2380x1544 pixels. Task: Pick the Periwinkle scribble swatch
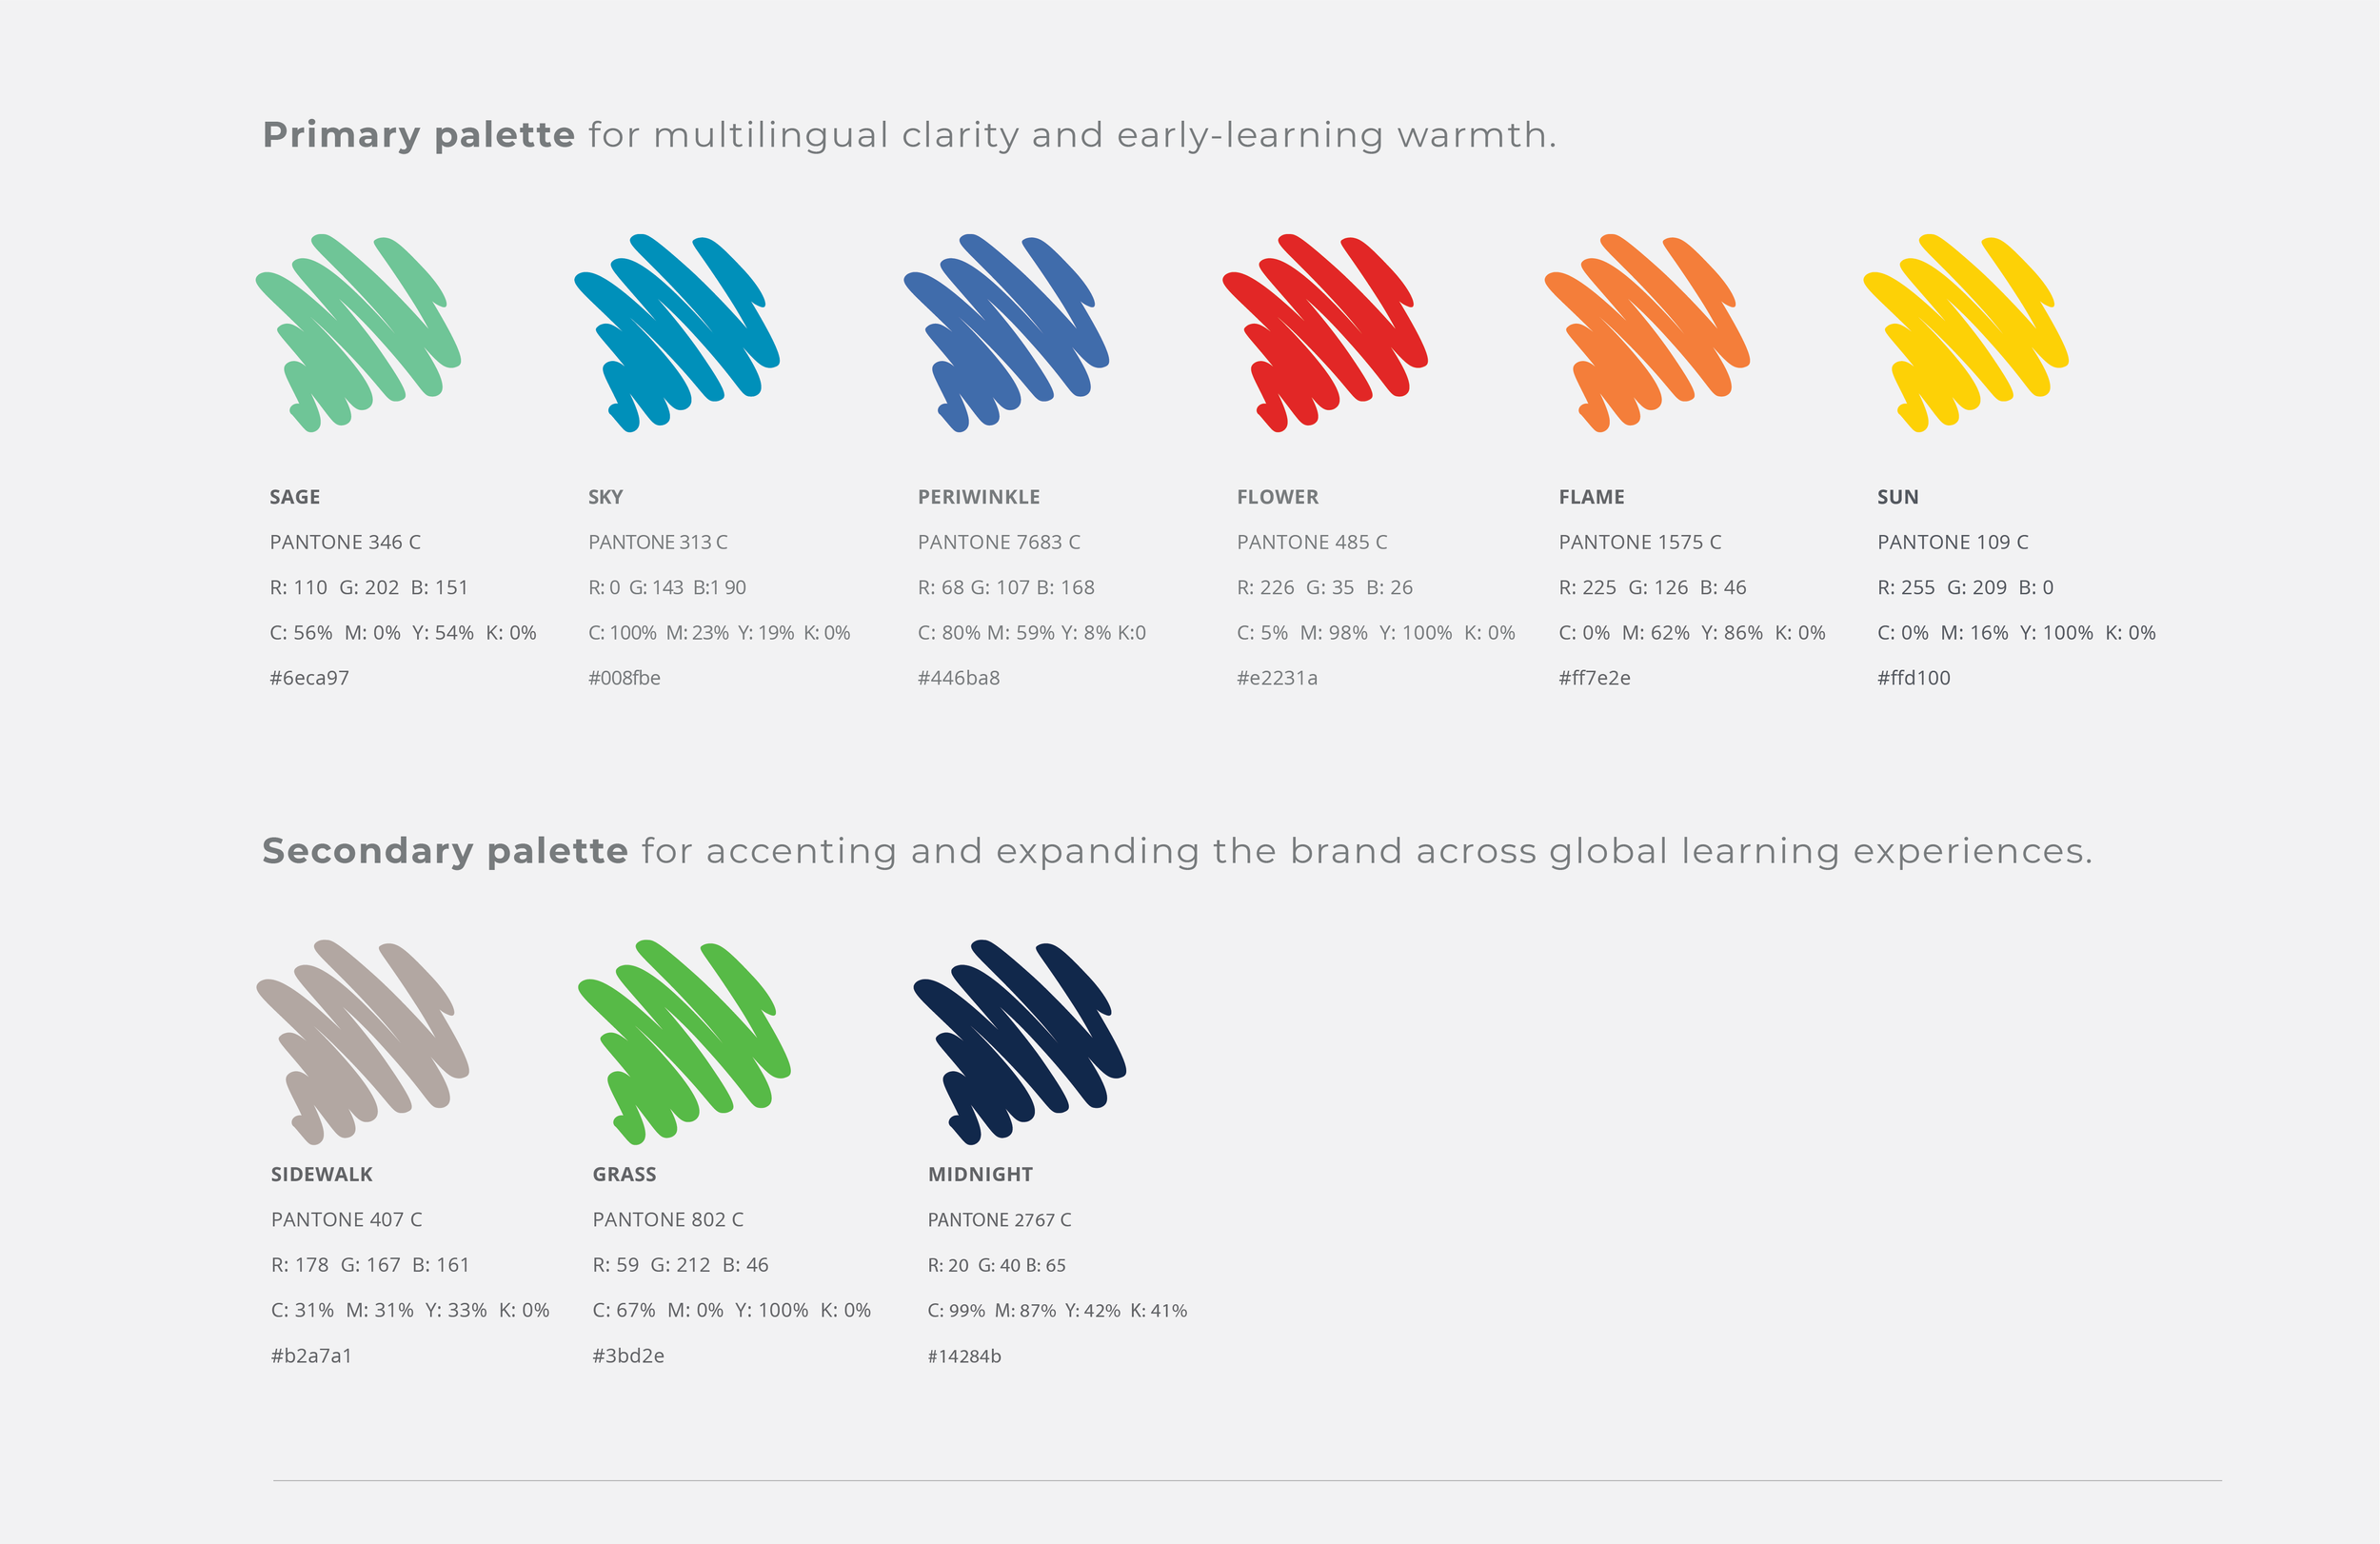pos(1007,333)
